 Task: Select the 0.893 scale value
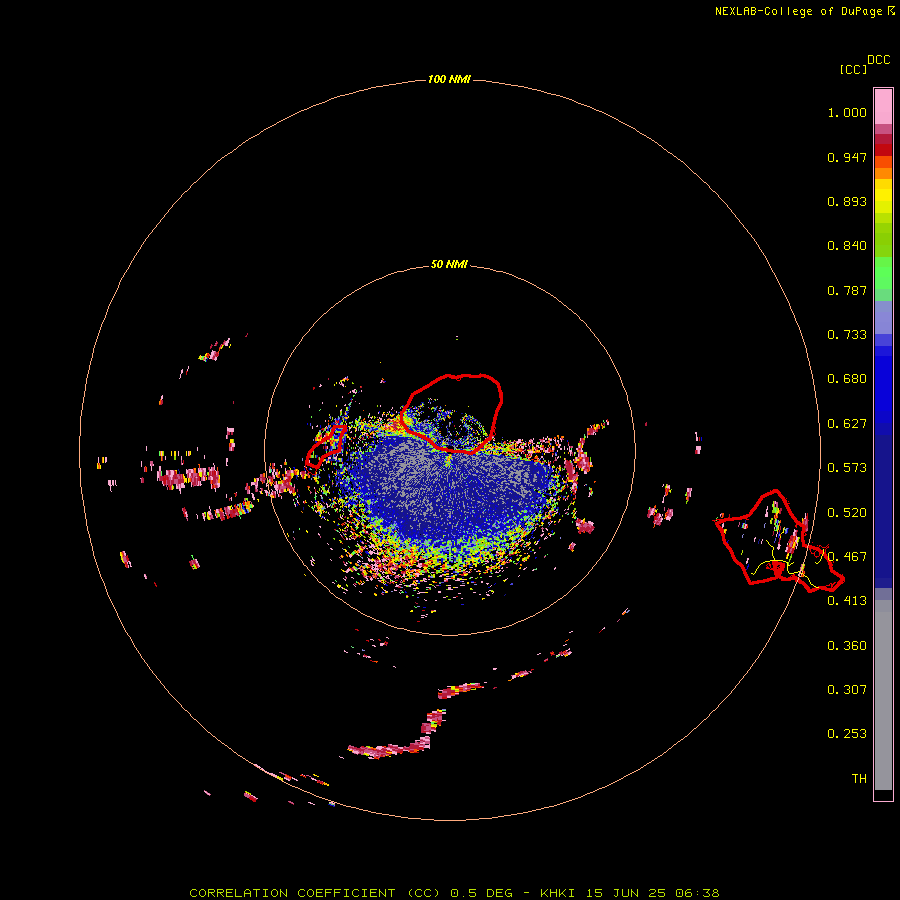847,201
